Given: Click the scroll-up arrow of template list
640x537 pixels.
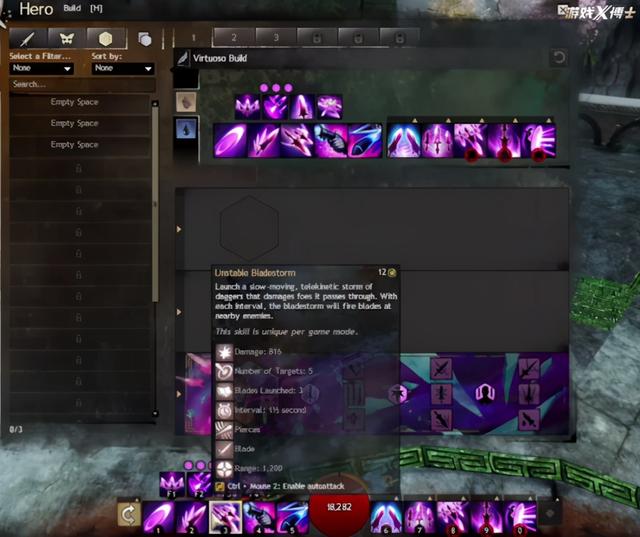Looking at the screenshot, I should coord(155,104).
